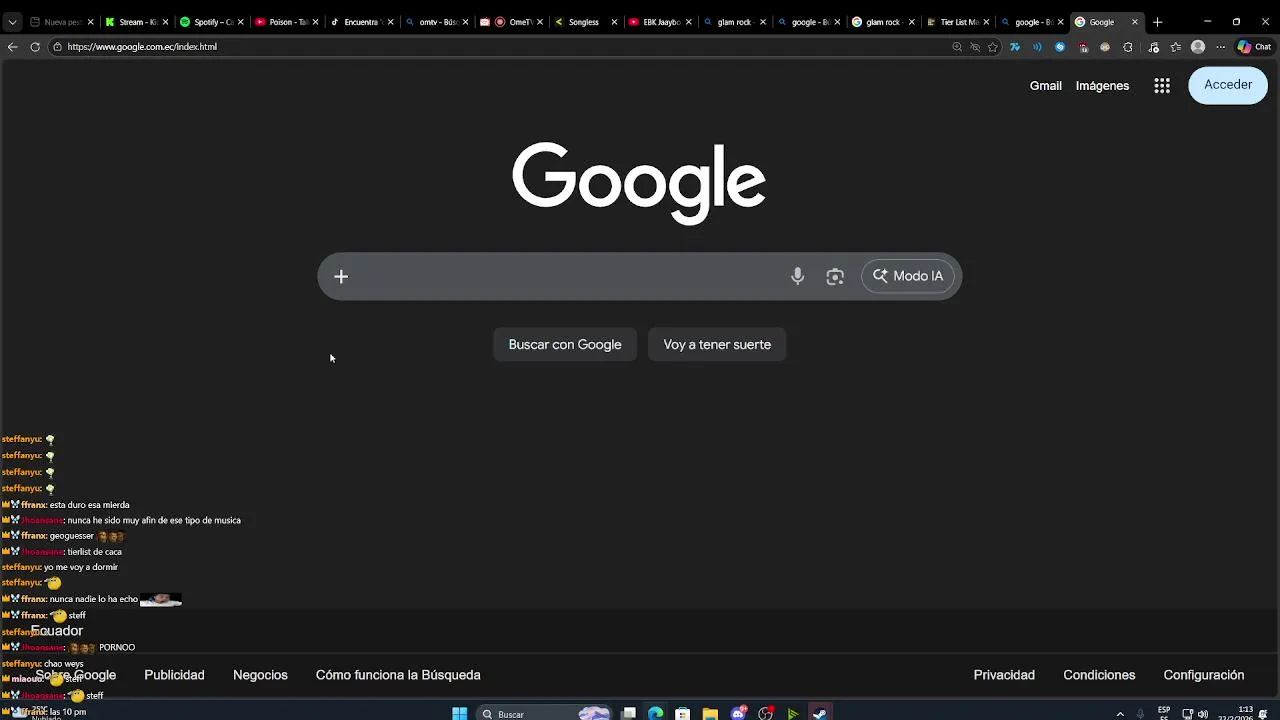The height and width of the screenshot is (720, 1280).
Task: Open the Privacidad footer link
Action: point(1004,675)
